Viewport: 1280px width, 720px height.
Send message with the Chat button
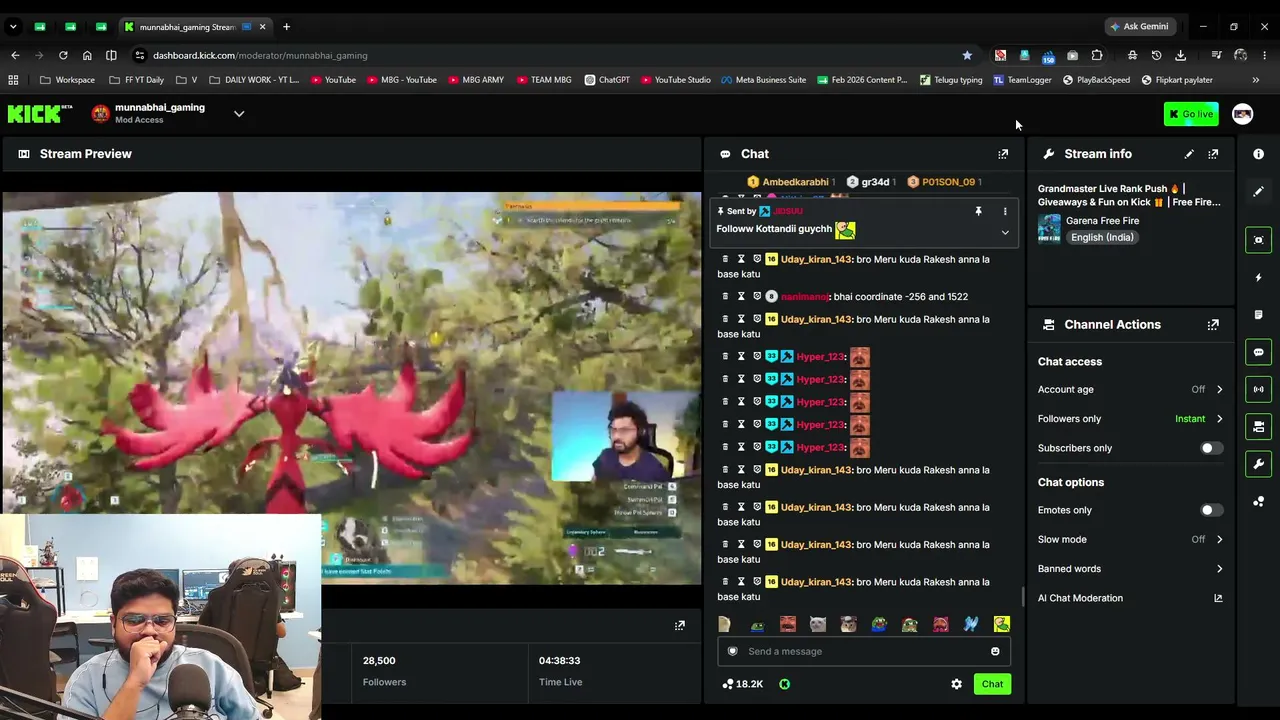coord(992,684)
